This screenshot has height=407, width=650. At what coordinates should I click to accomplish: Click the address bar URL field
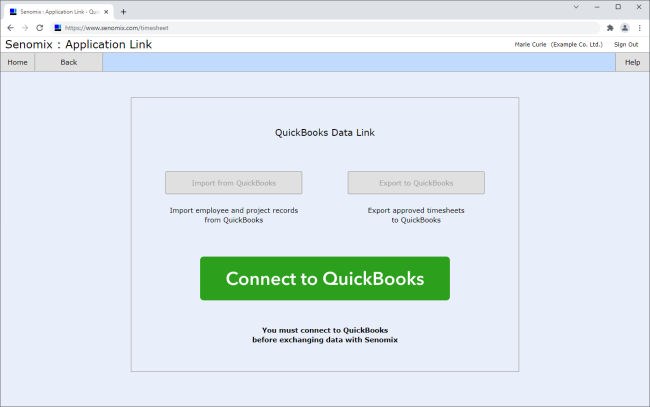(325, 28)
